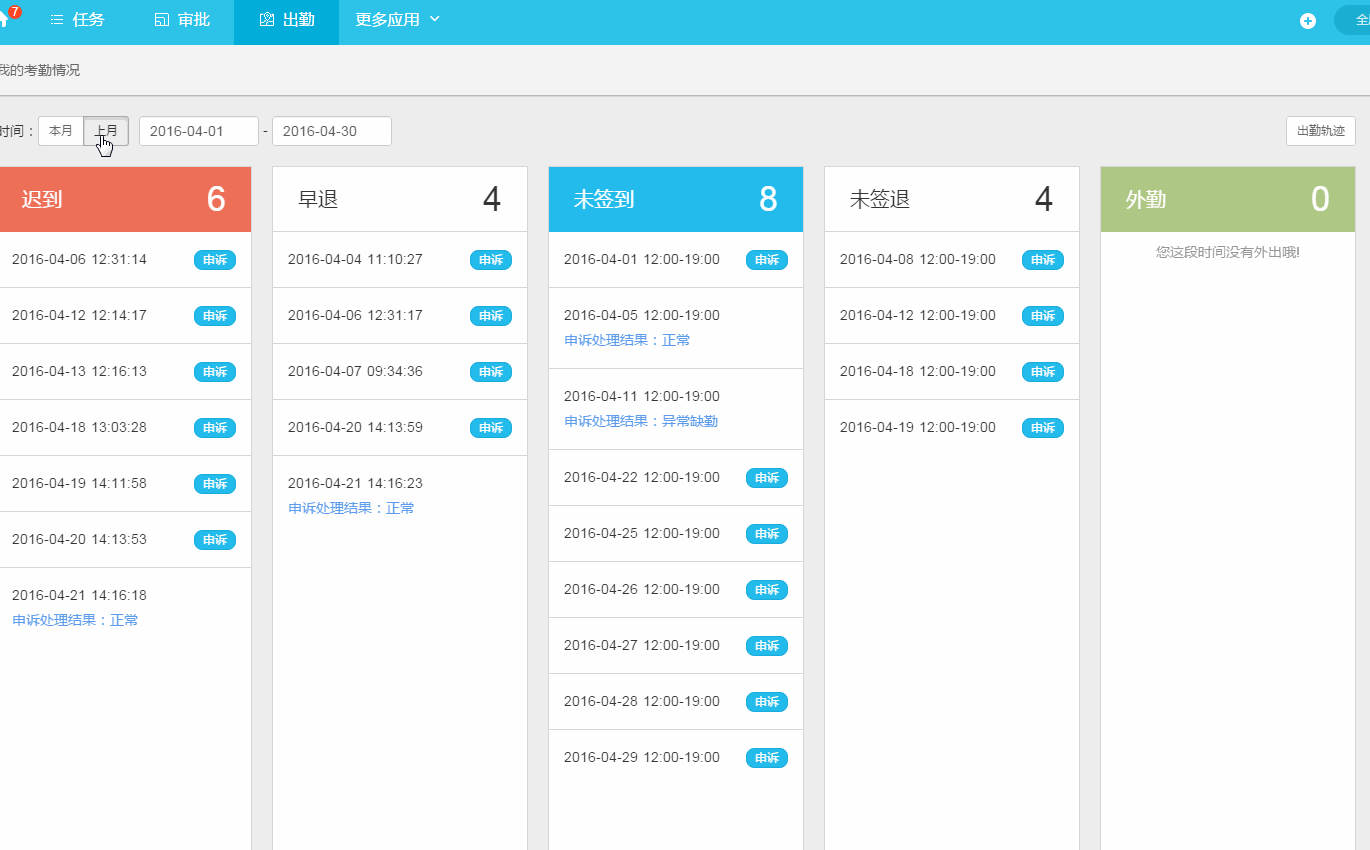The image size is (1370, 850).
Task: Select the 未签到 blue header card
Action: (x=676, y=199)
